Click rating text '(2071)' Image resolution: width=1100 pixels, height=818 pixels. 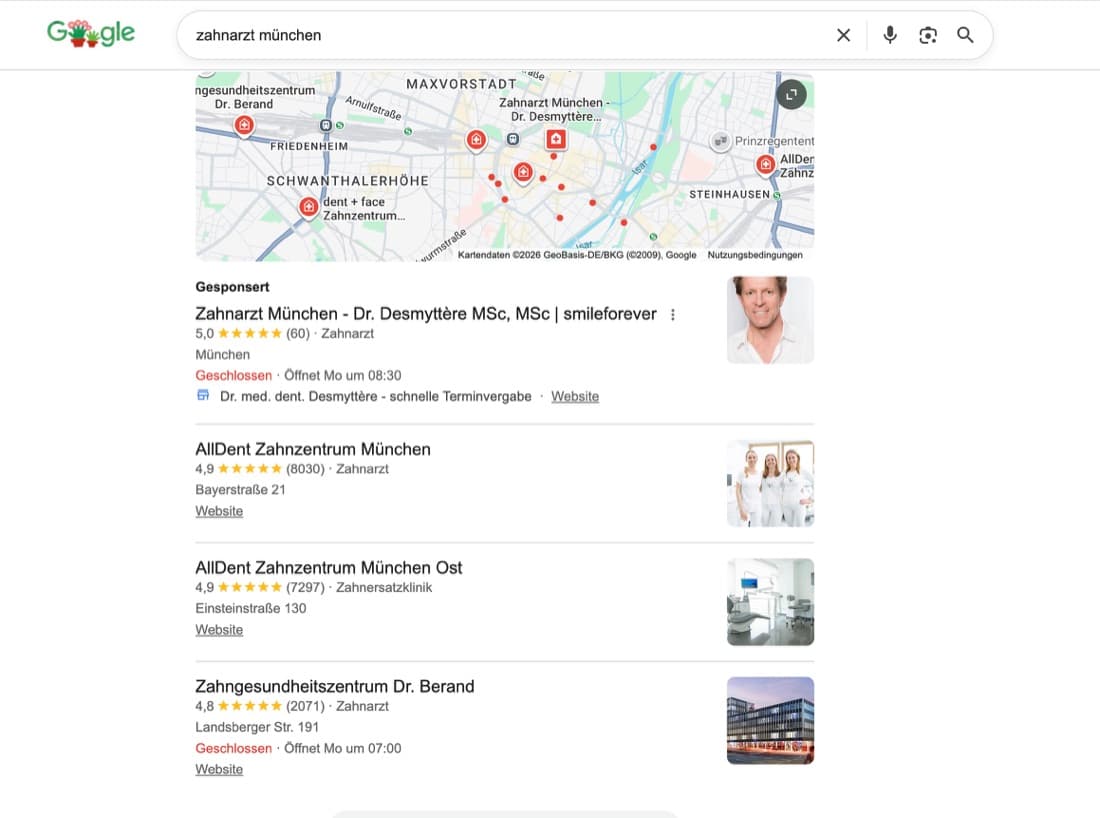pyautogui.click(x=305, y=706)
